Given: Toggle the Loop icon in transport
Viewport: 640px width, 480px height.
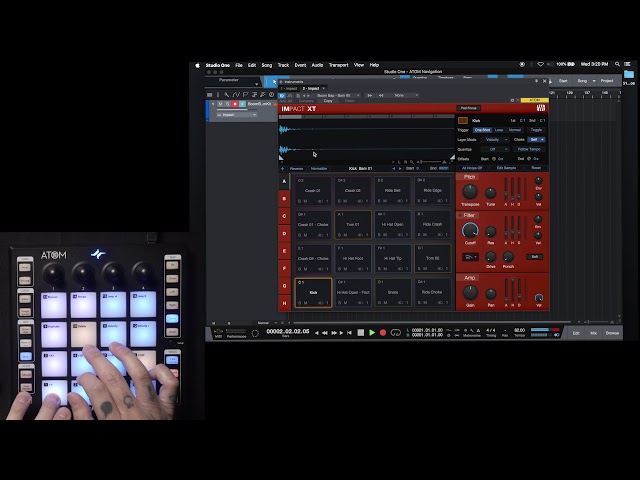Looking at the screenshot, I should pos(396,333).
